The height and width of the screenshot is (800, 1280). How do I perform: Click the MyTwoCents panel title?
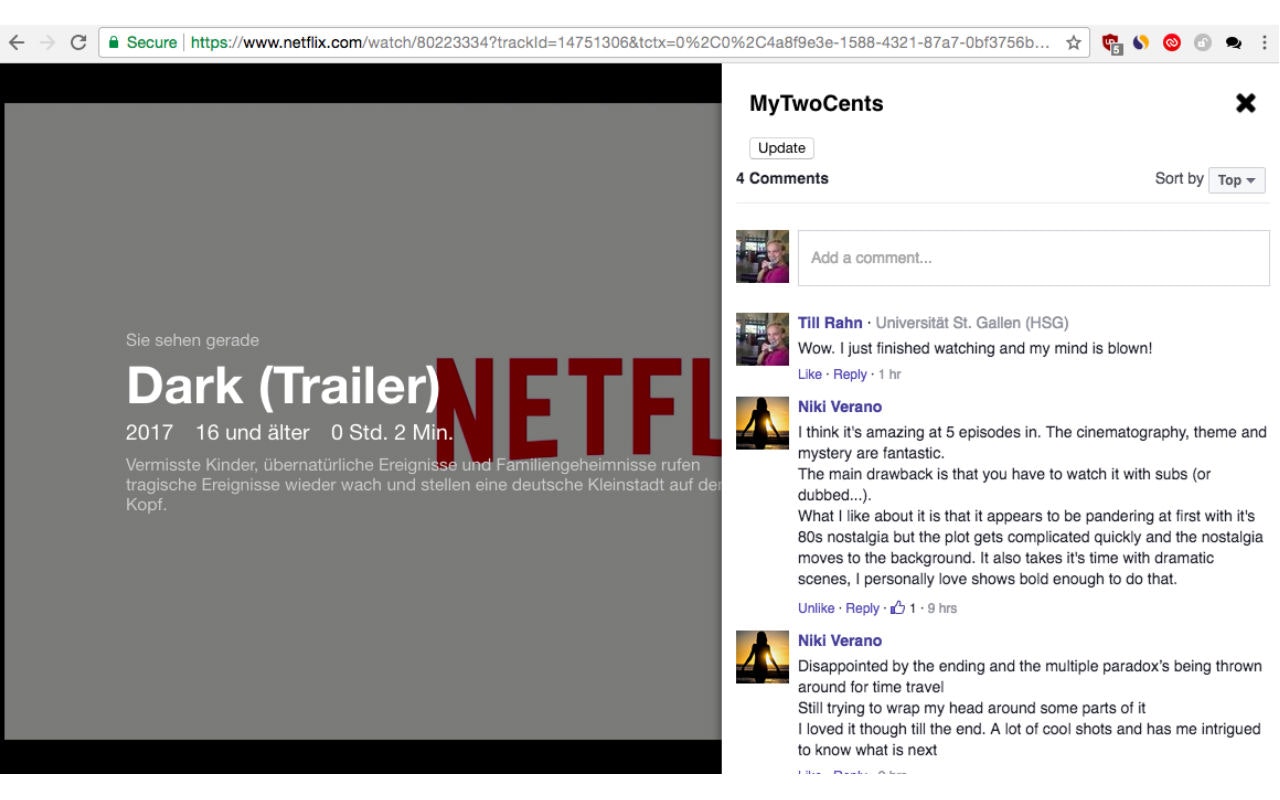click(x=816, y=103)
